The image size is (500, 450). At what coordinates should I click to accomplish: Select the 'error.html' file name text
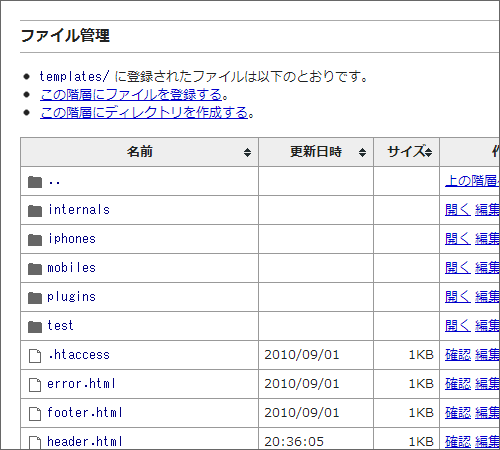coord(81,384)
